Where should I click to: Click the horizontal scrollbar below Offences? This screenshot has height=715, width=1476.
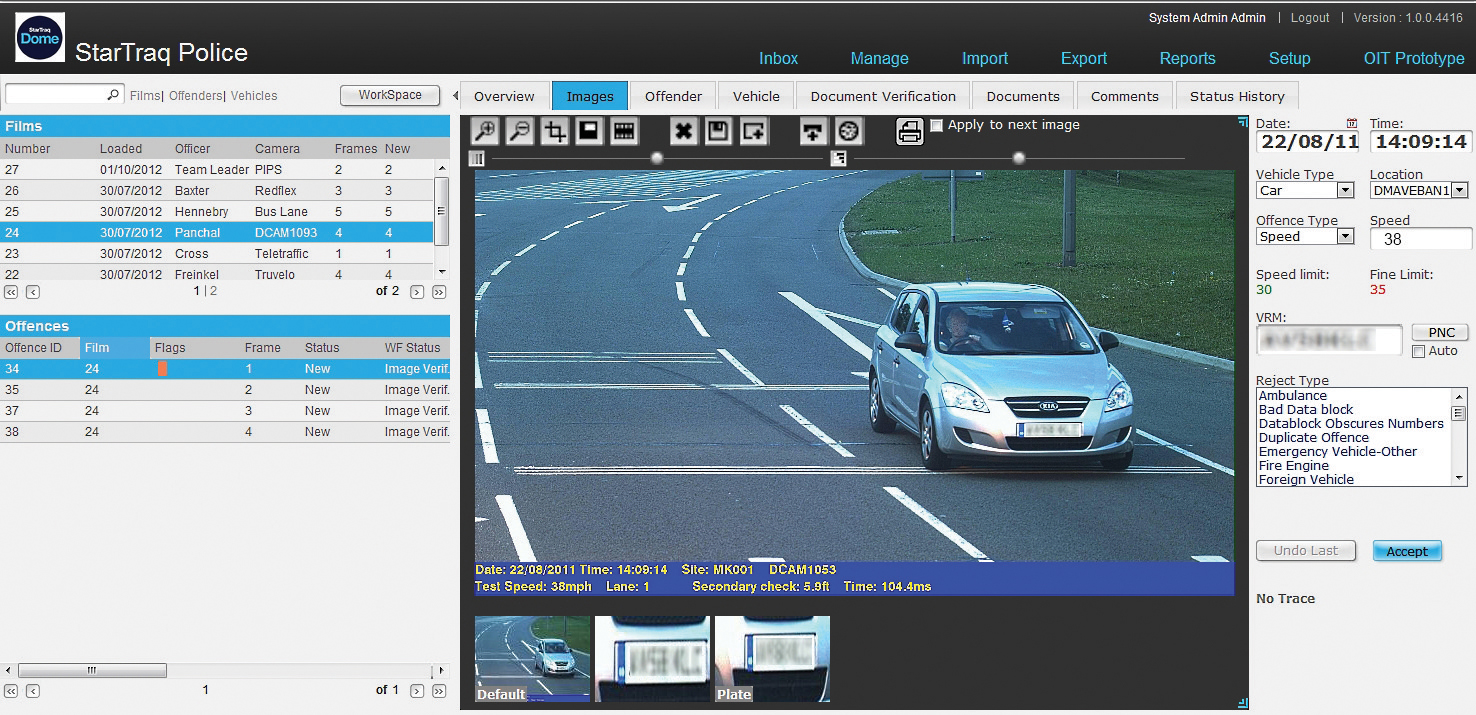click(x=92, y=670)
